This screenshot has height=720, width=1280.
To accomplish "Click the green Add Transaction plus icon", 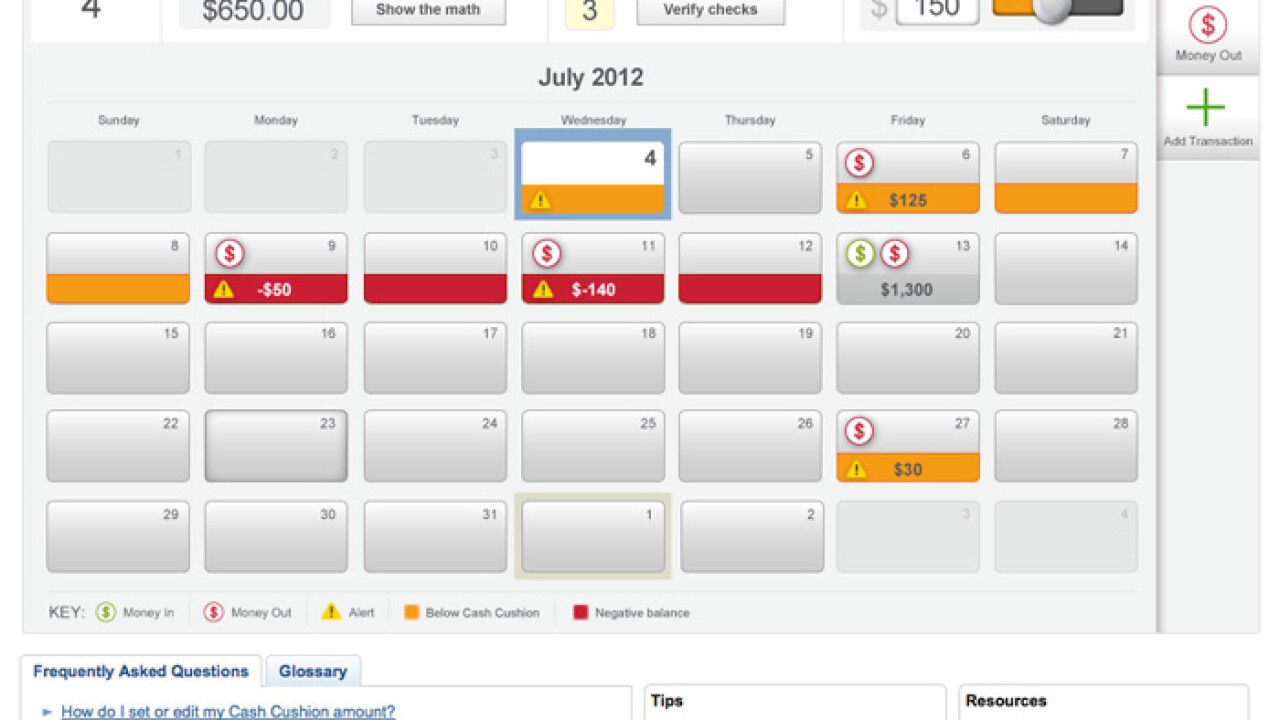I will pyautogui.click(x=1207, y=106).
